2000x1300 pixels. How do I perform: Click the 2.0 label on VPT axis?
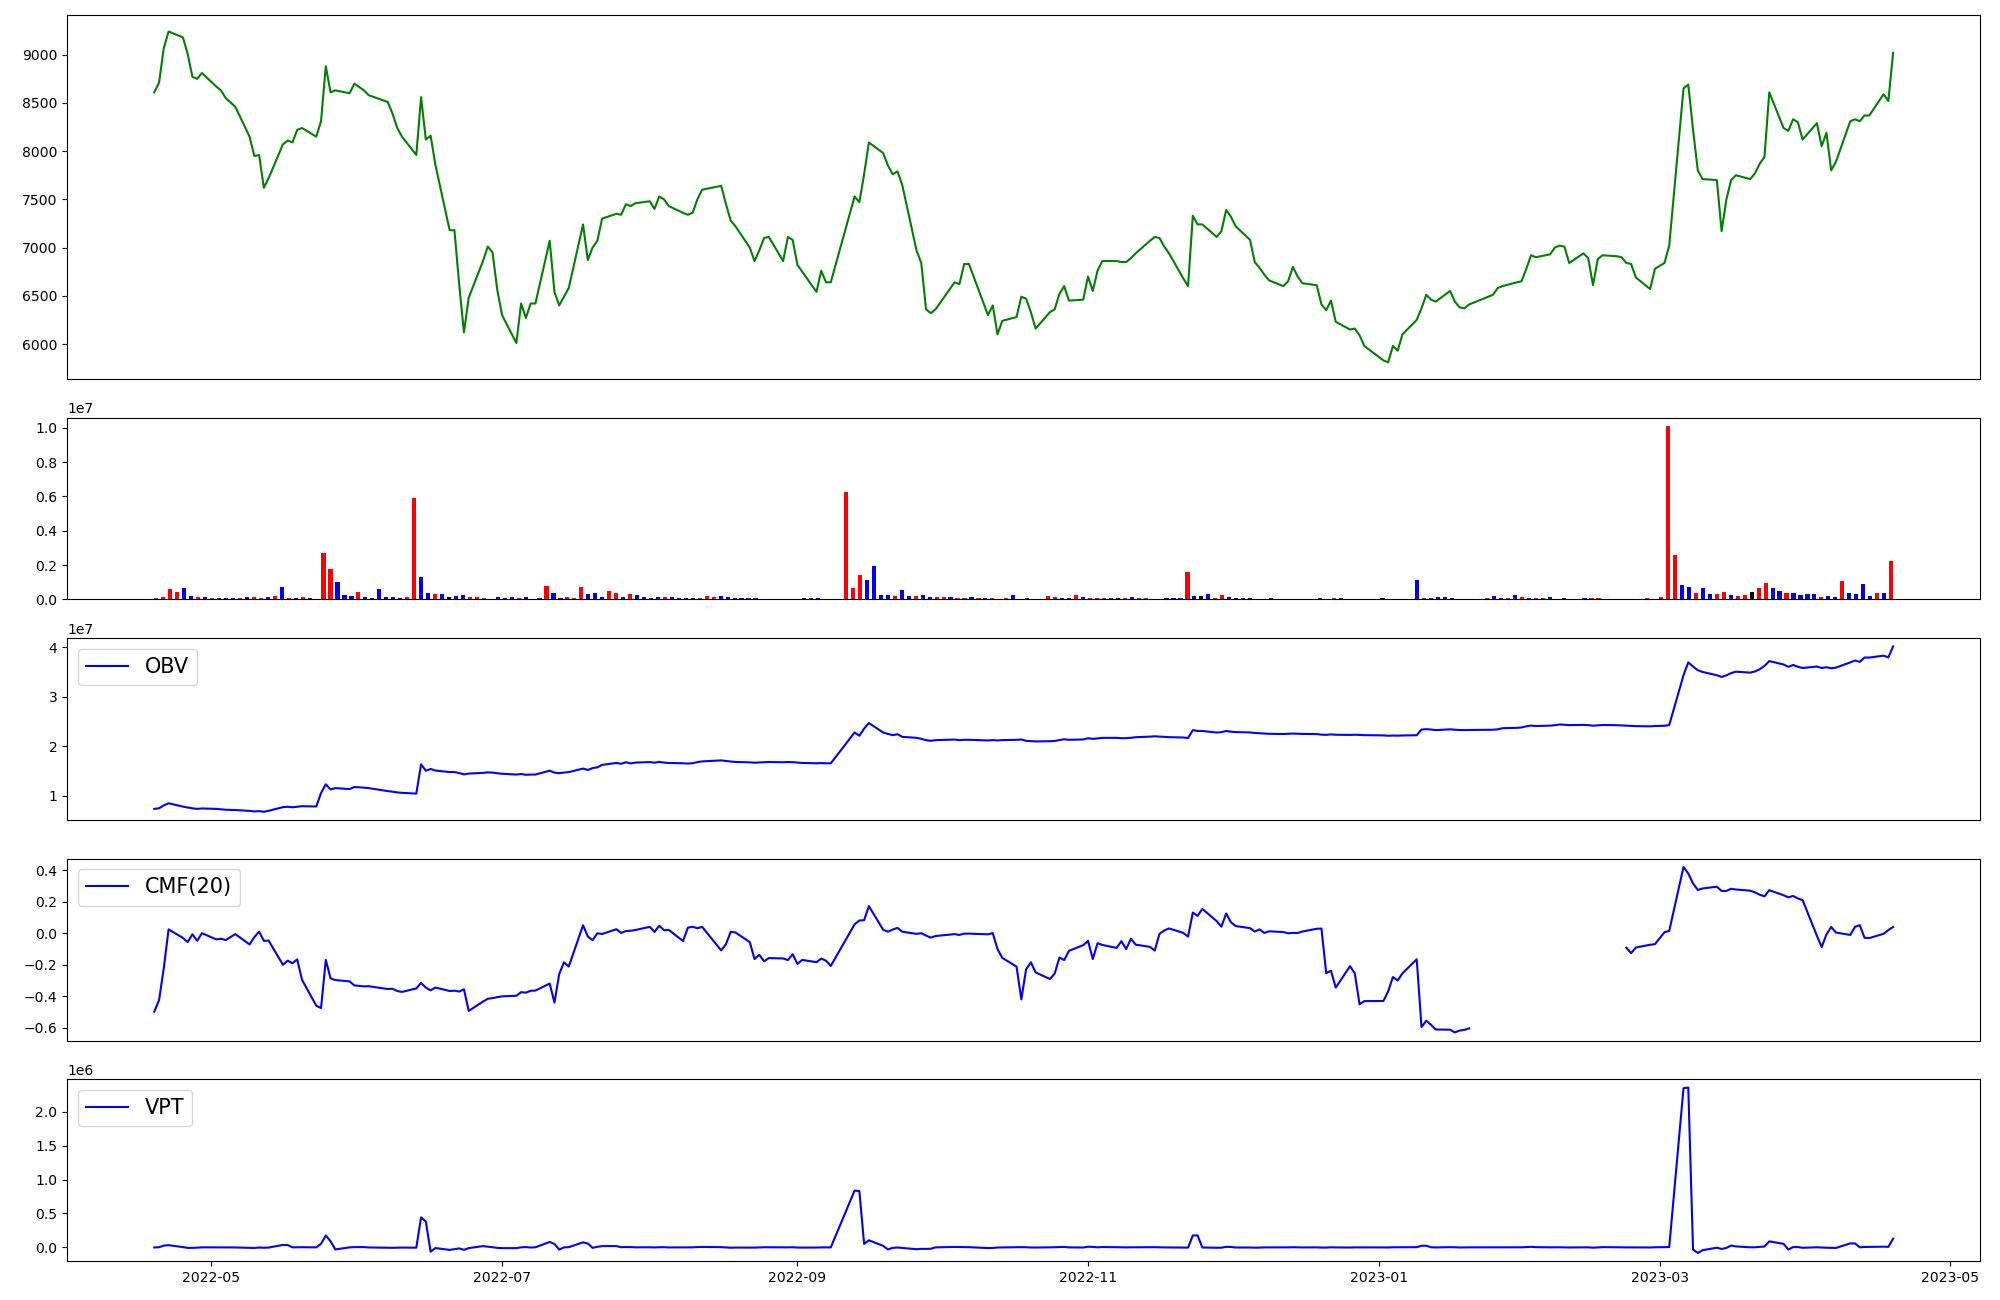click(46, 1112)
